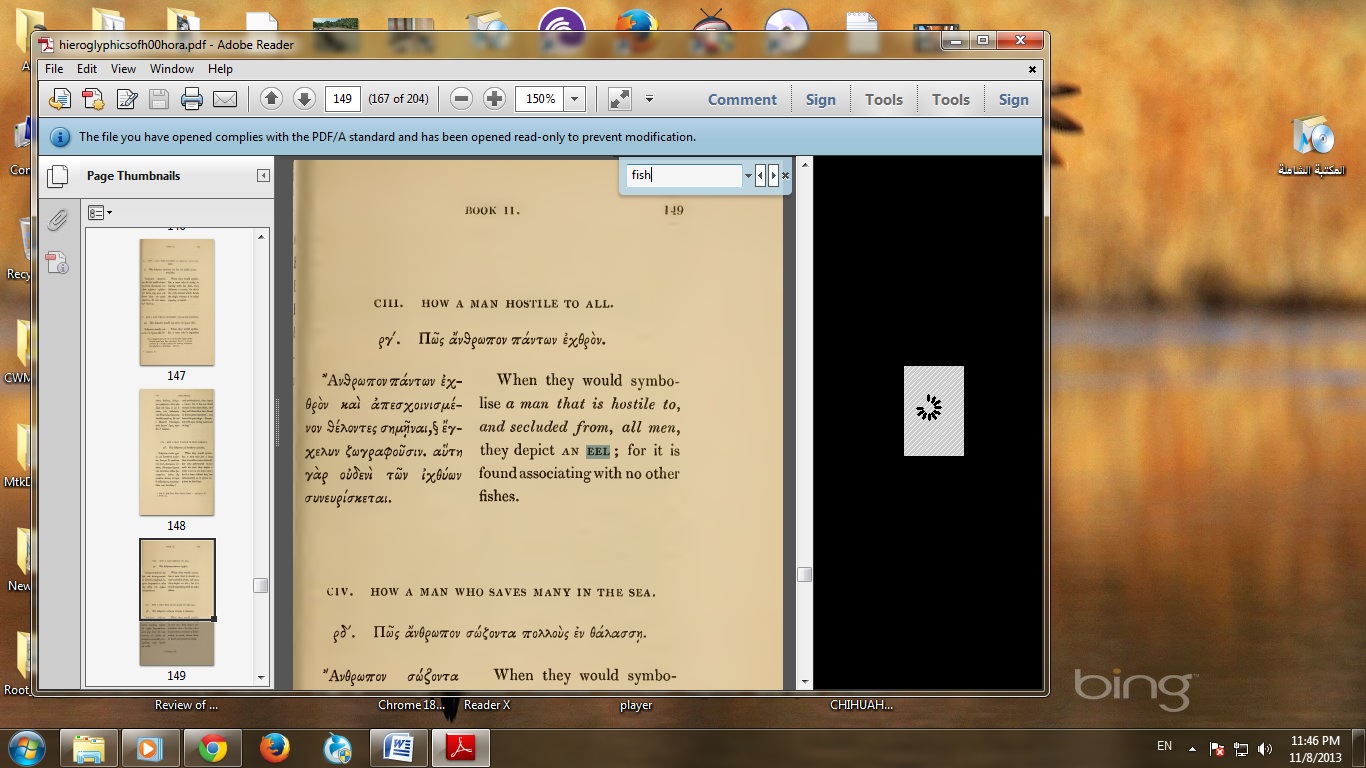Click the document vertical scrollbar thumb
The image size is (1366, 768).
[804, 574]
